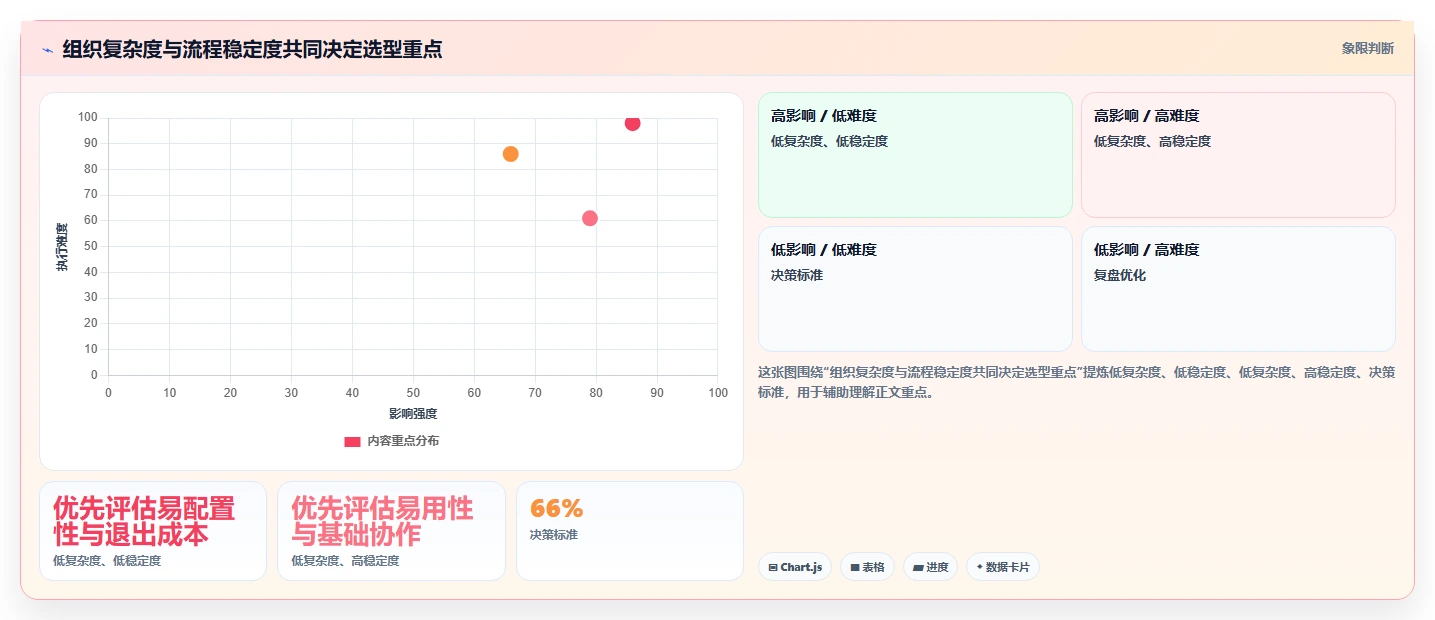Click the 影响强度 x-axis label
This screenshot has width=1435, height=620.
(x=413, y=413)
